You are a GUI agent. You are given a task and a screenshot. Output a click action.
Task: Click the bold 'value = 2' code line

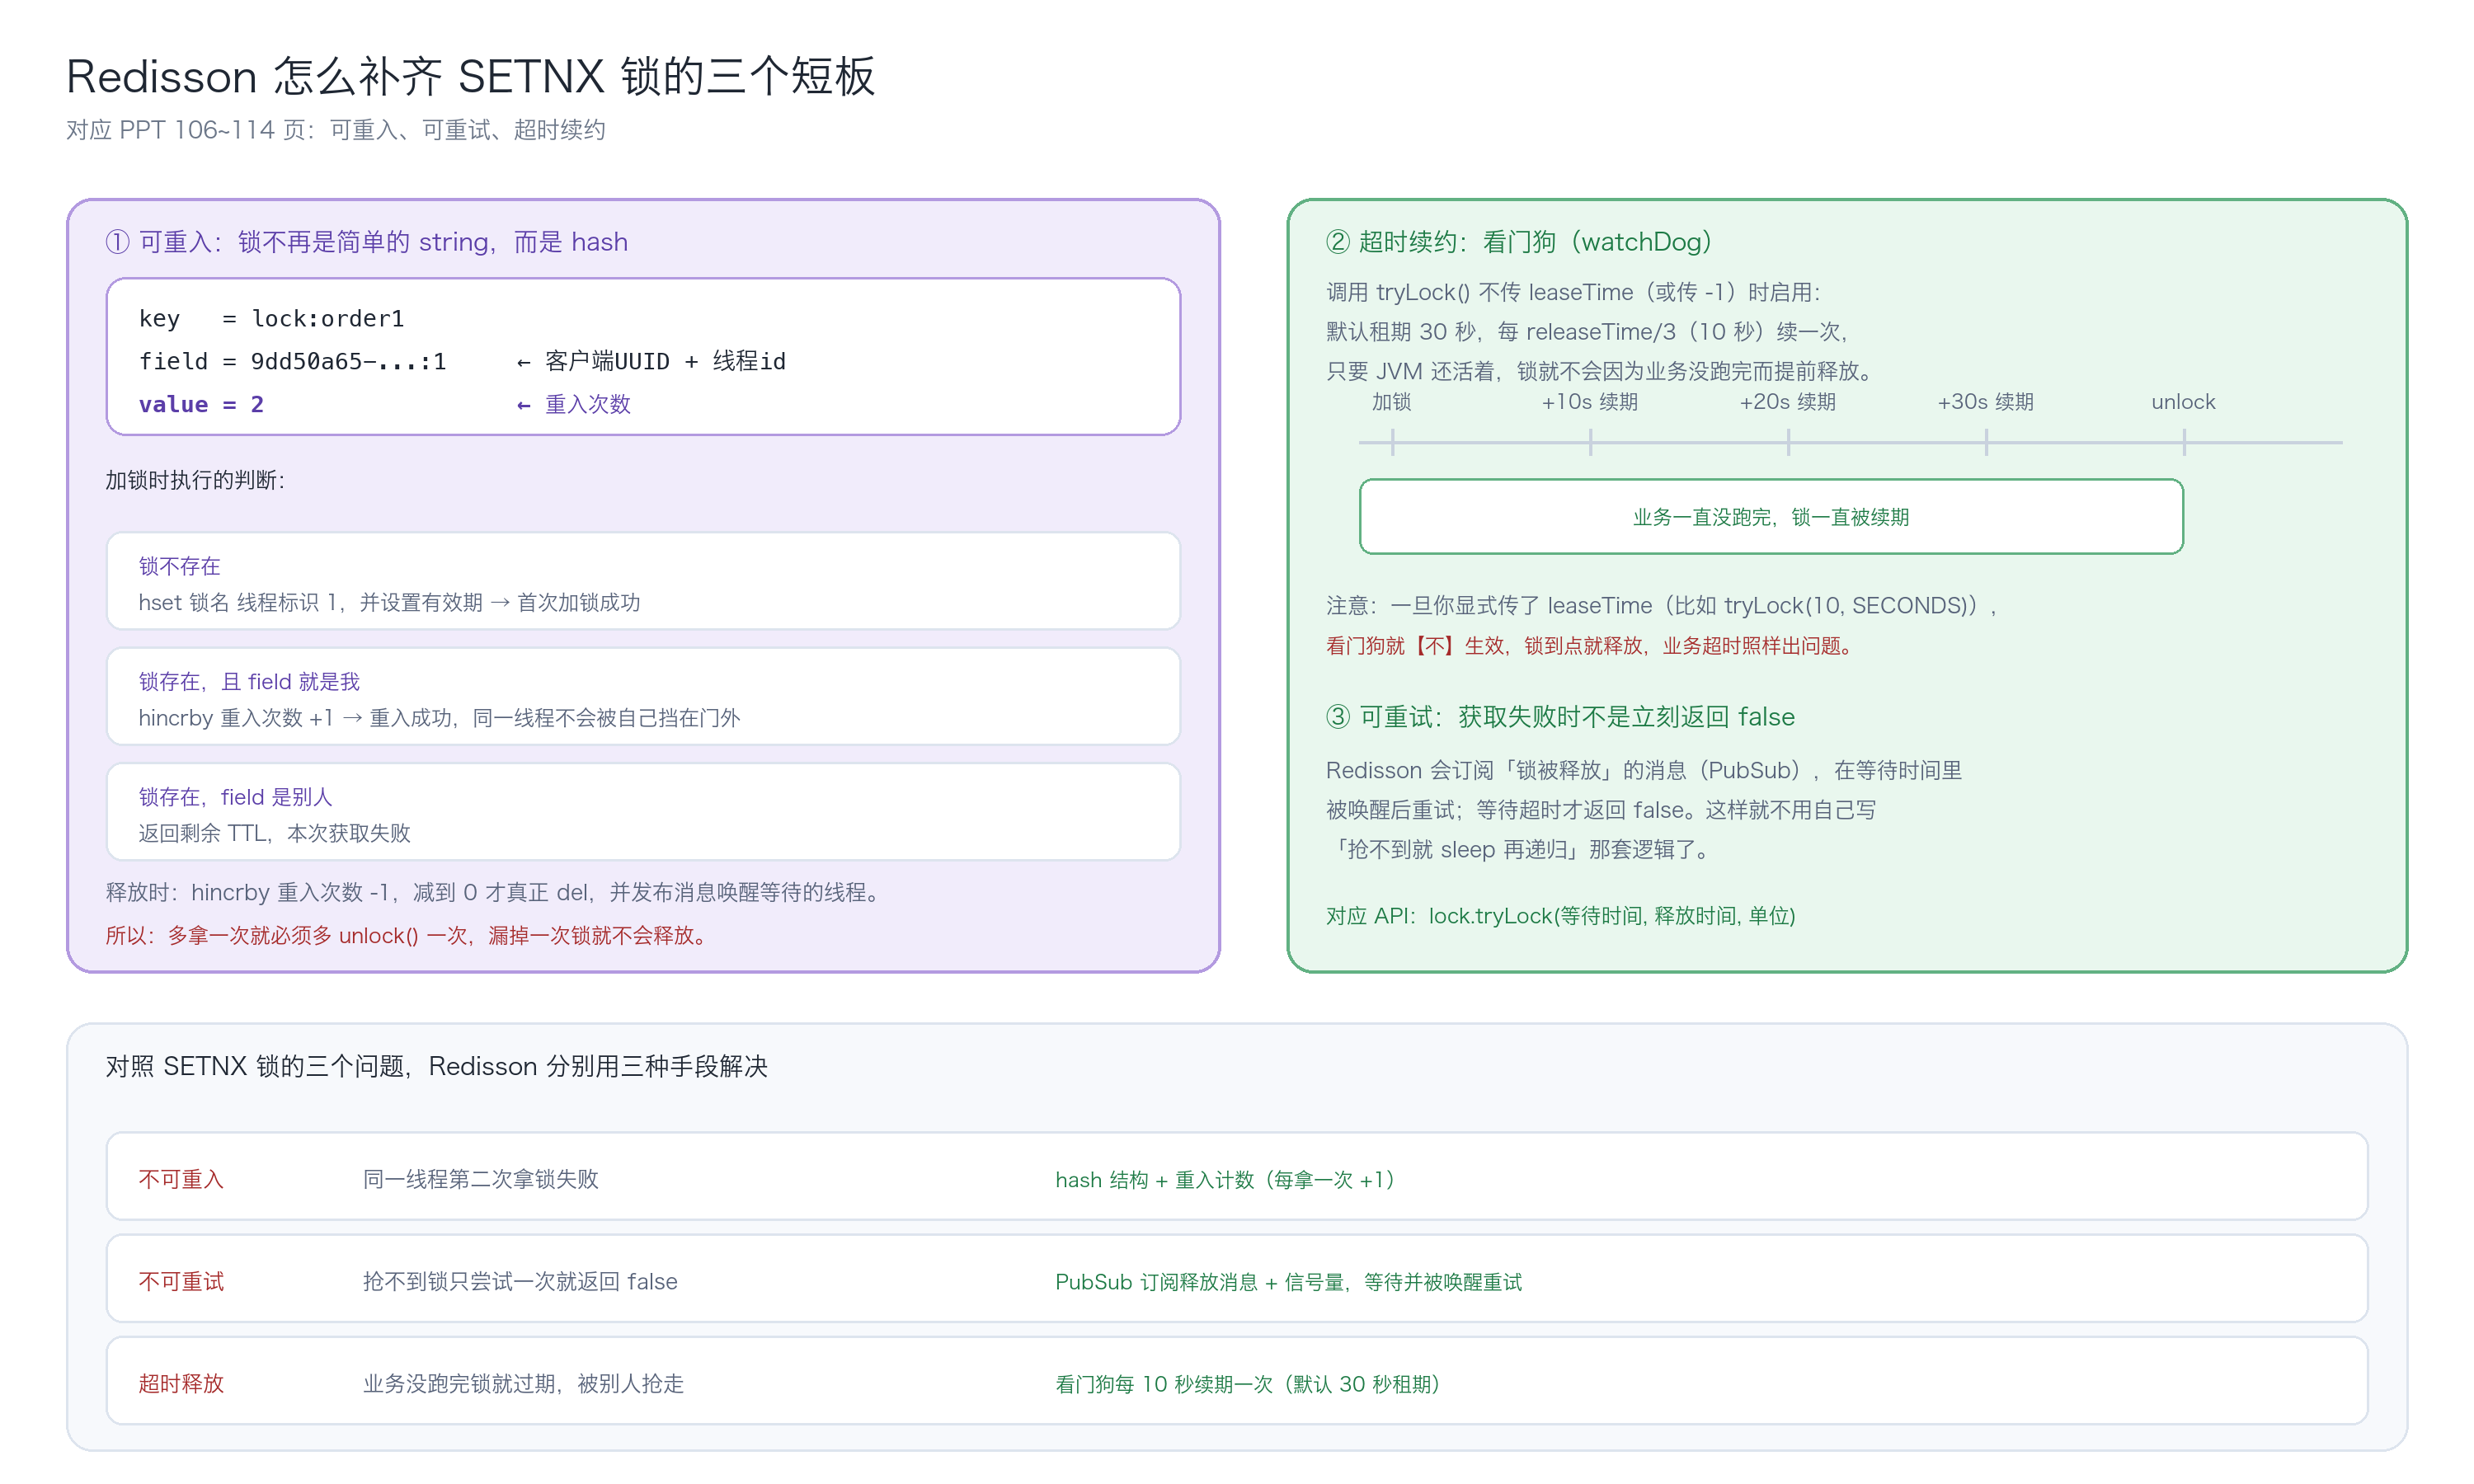click(x=201, y=404)
